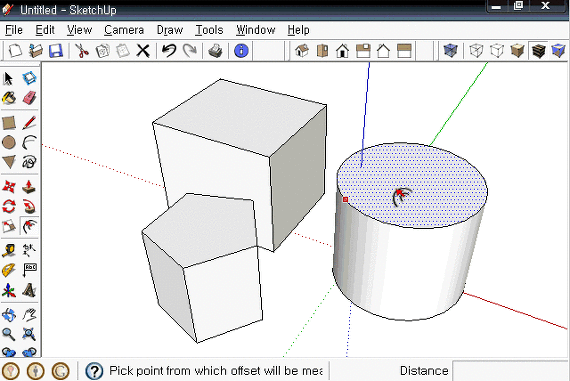Select the Rectangle tool
Image resolution: width=570 pixels, height=381 pixels.
click(9, 123)
